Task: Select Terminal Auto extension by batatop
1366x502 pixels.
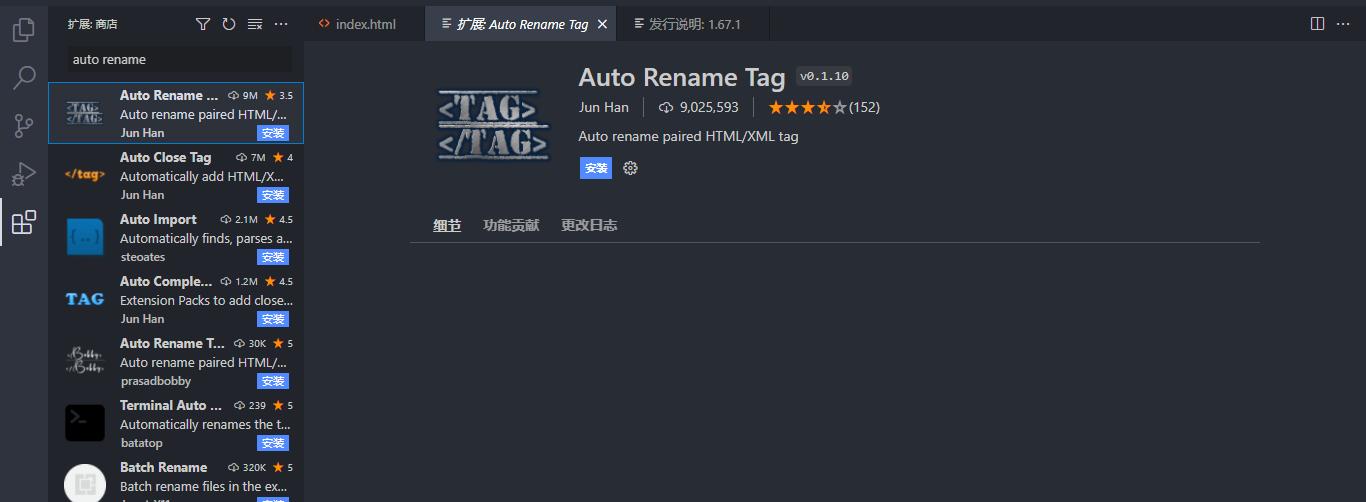Action: [x=176, y=423]
